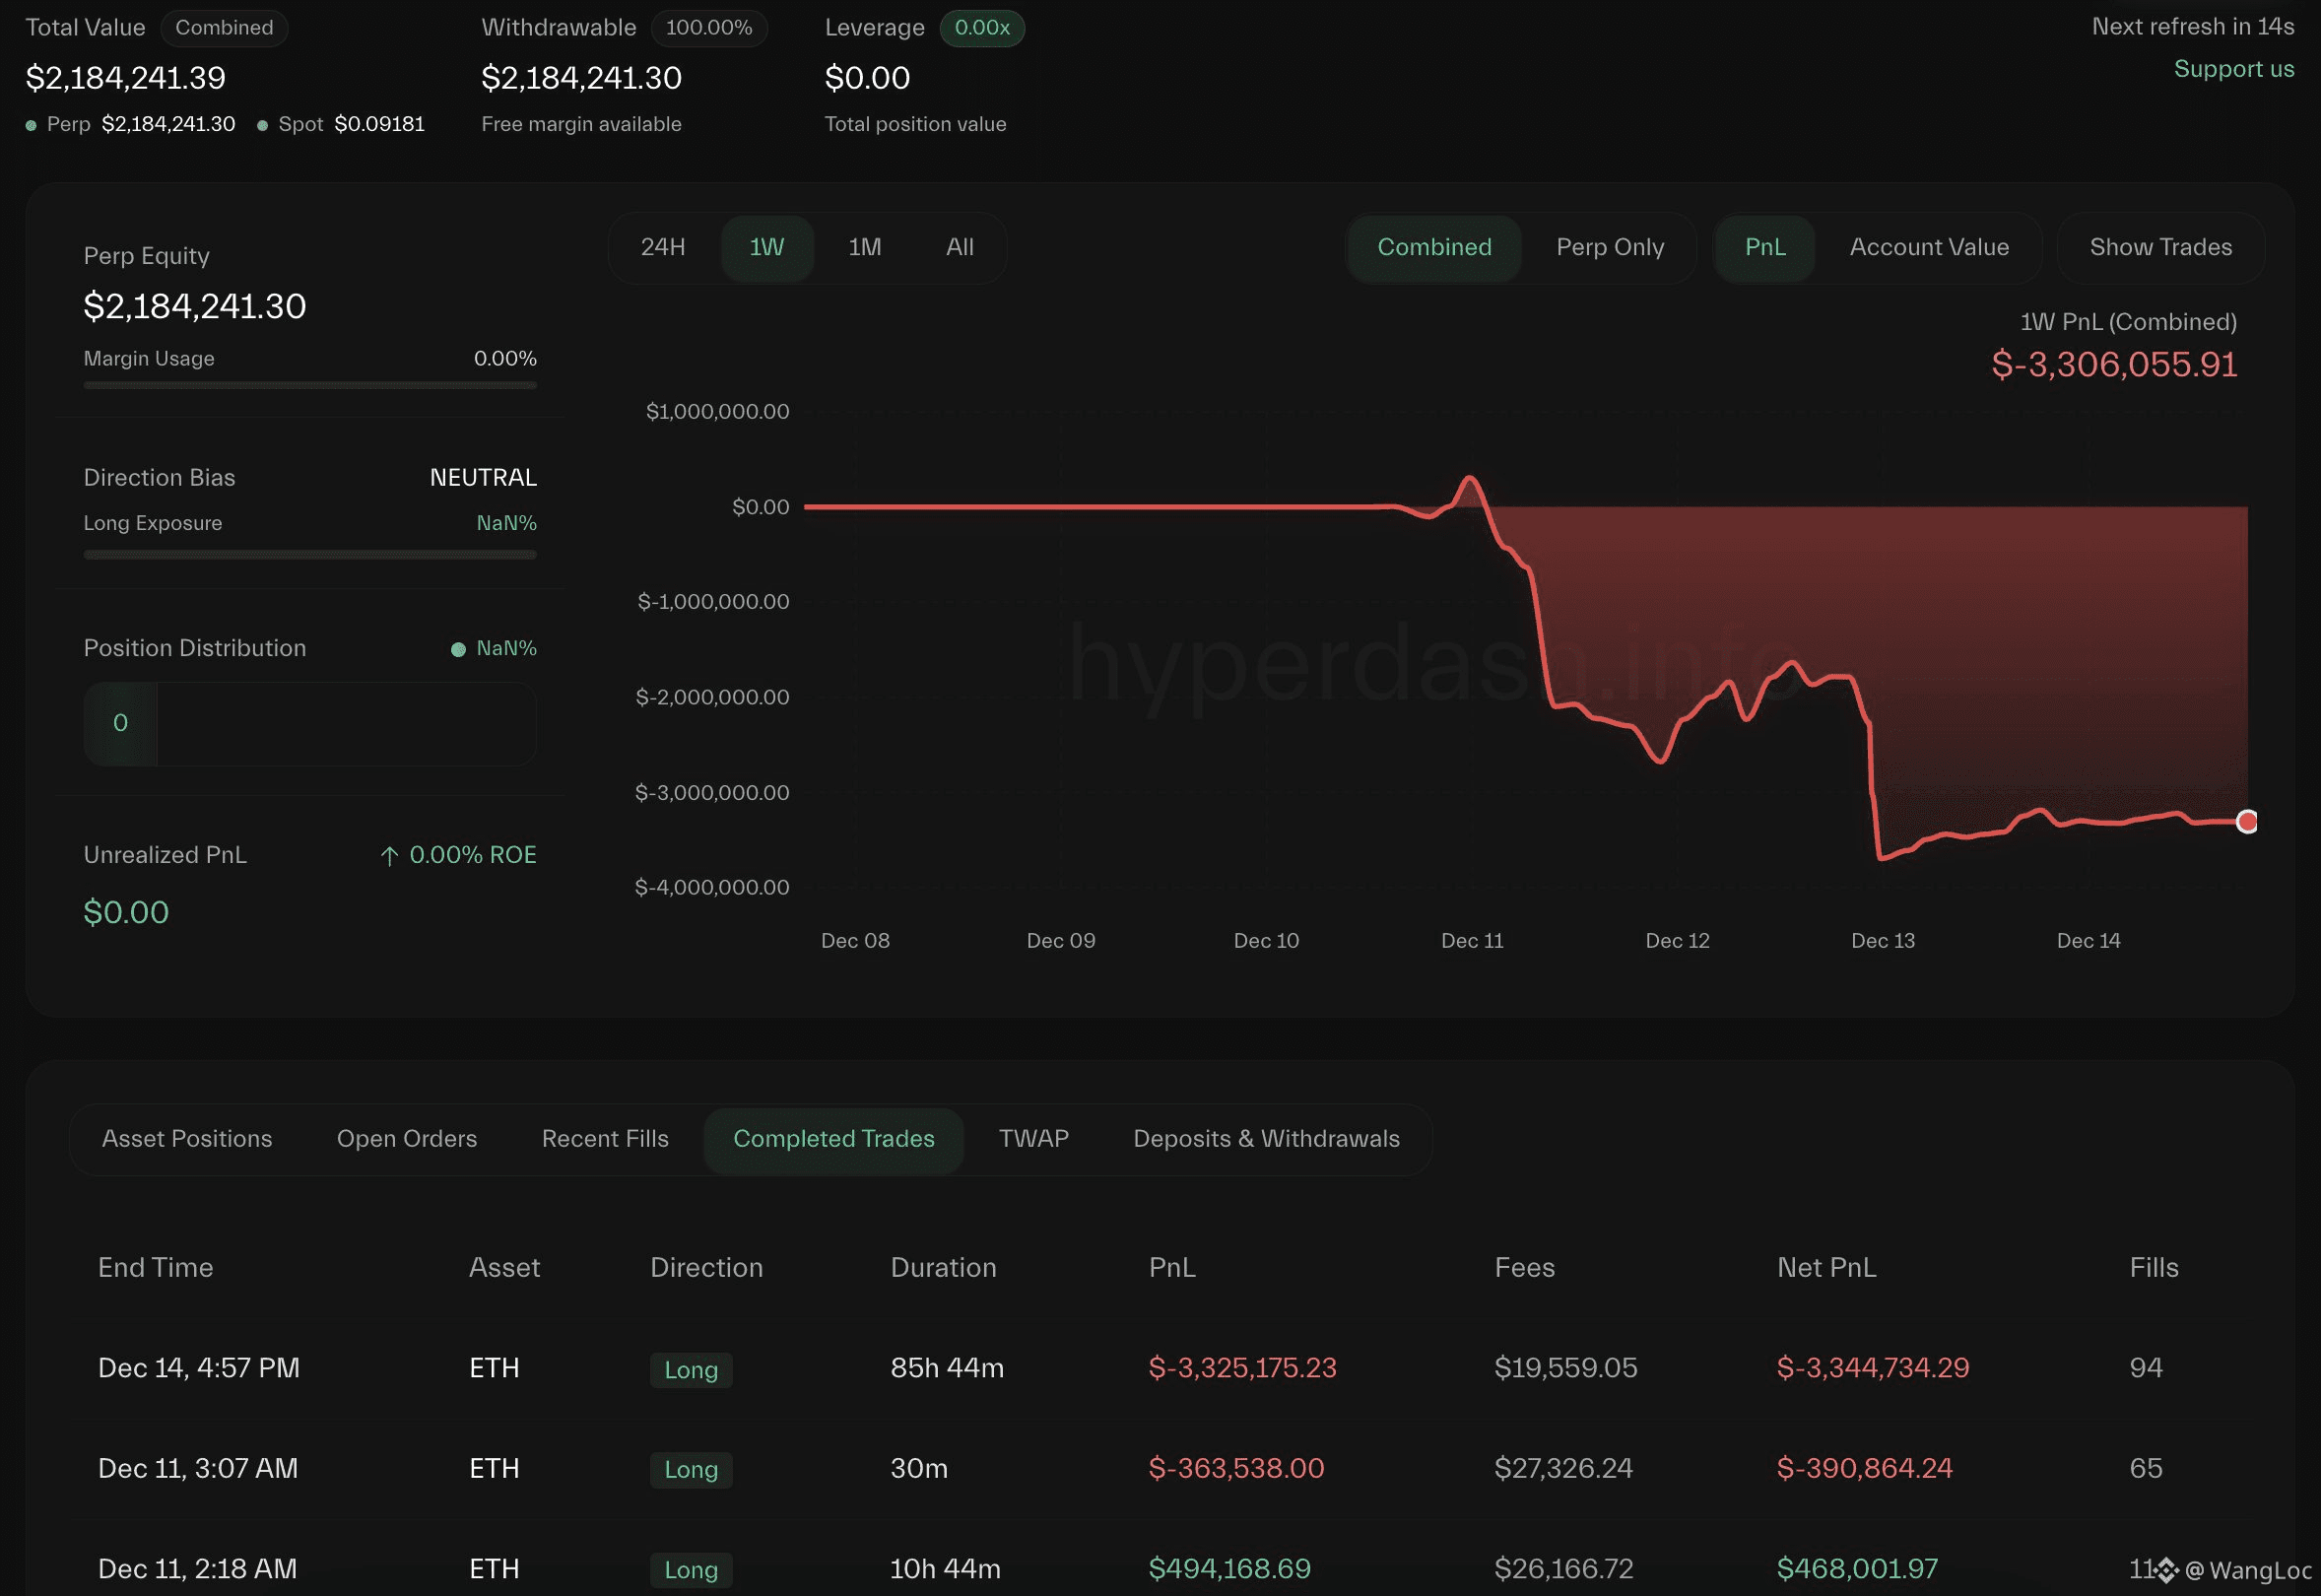The image size is (2321, 1596).
Task: Sort by Net PnL column header
Action: point(1826,1268)
